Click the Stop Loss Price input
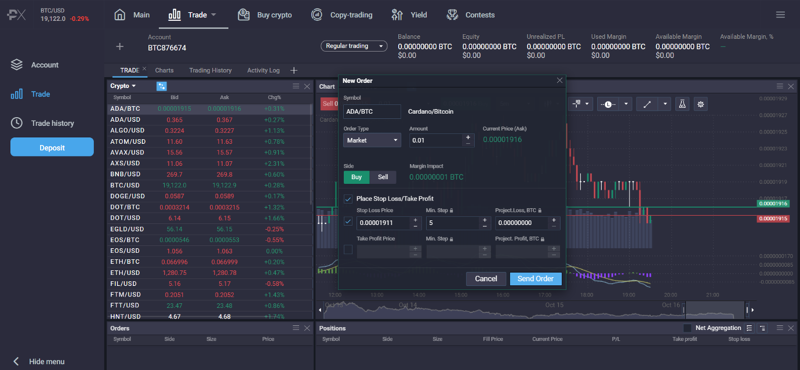This screenshot has height=370, width=800. point(383,223)
